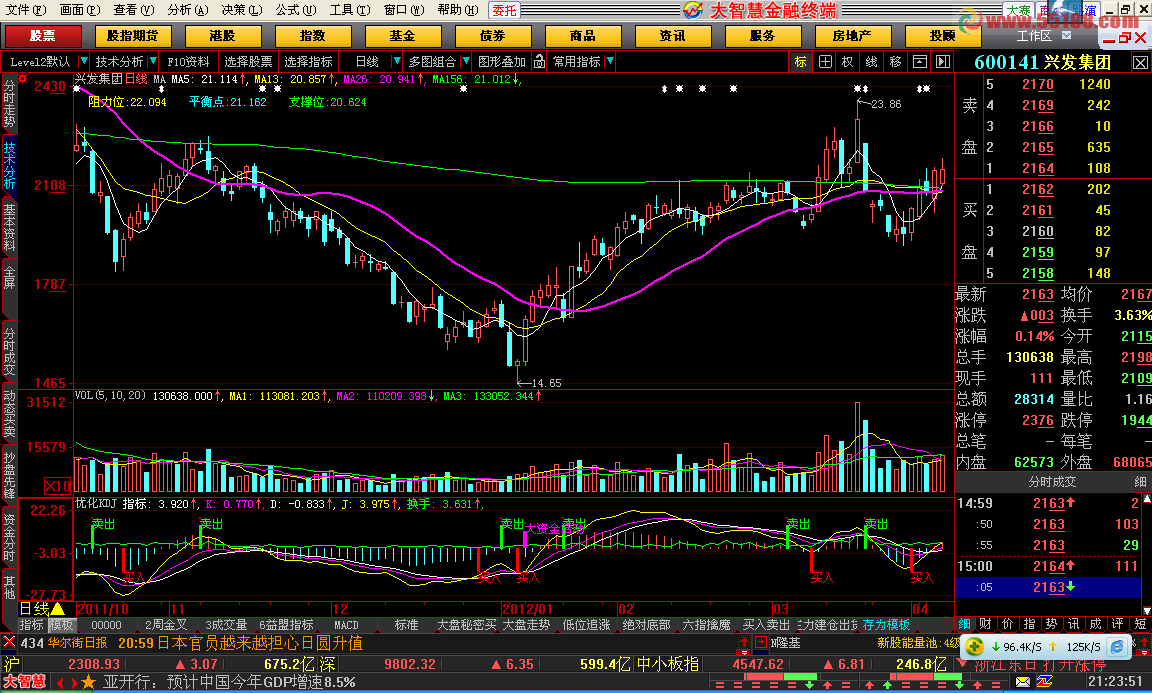Select the 讯 news tab in right panel

pos(1073,624)
